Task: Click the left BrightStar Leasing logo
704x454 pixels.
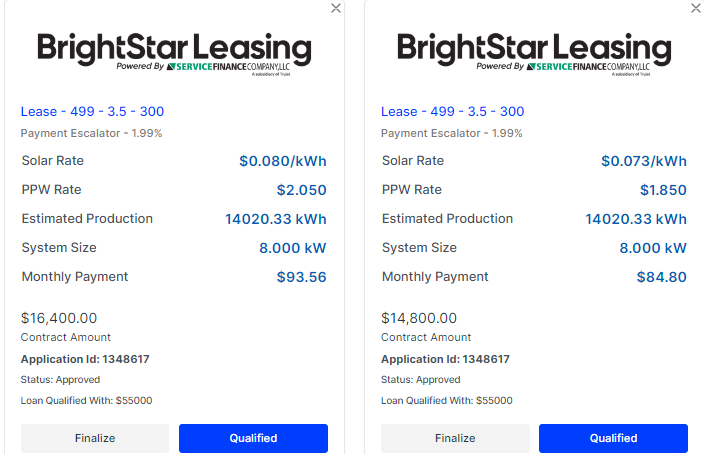Action: (x=174, y=54)
